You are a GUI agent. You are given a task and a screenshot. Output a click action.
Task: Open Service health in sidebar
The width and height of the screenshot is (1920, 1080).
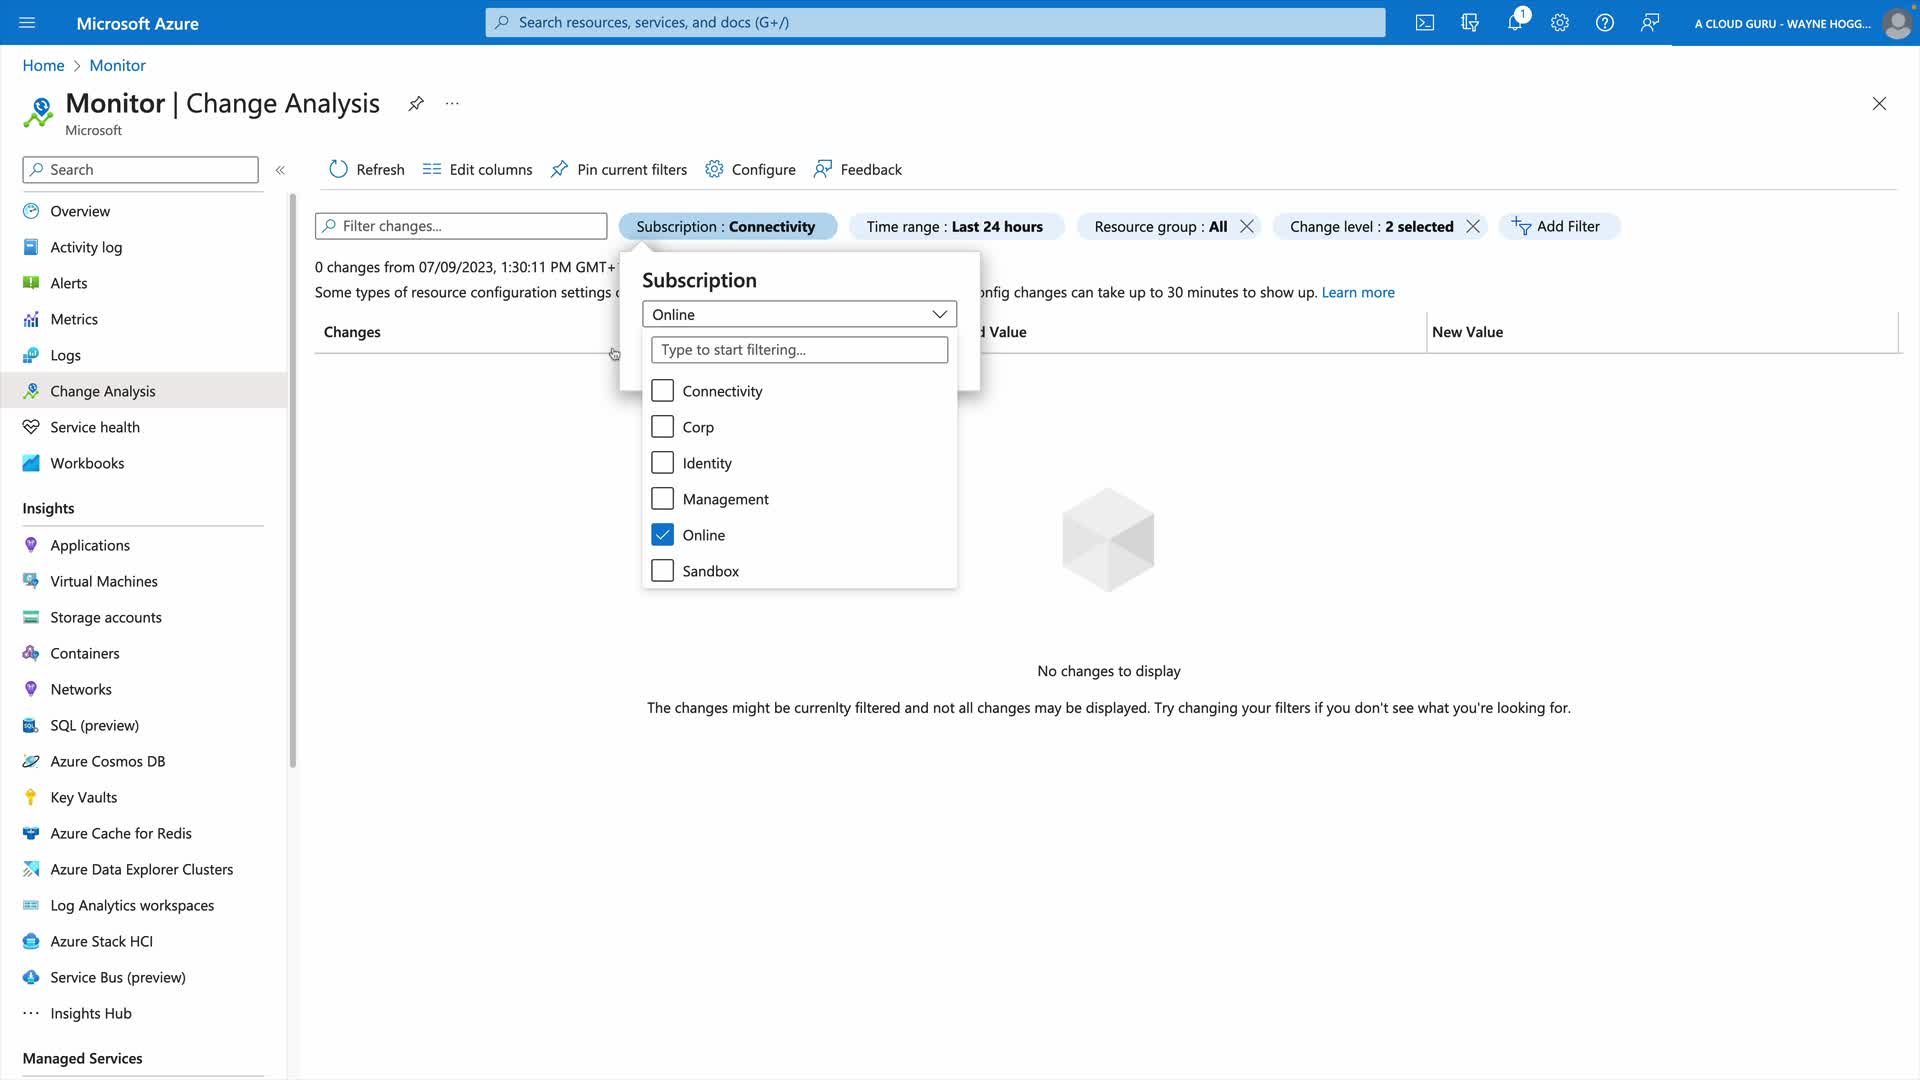[x=95, y=427]
